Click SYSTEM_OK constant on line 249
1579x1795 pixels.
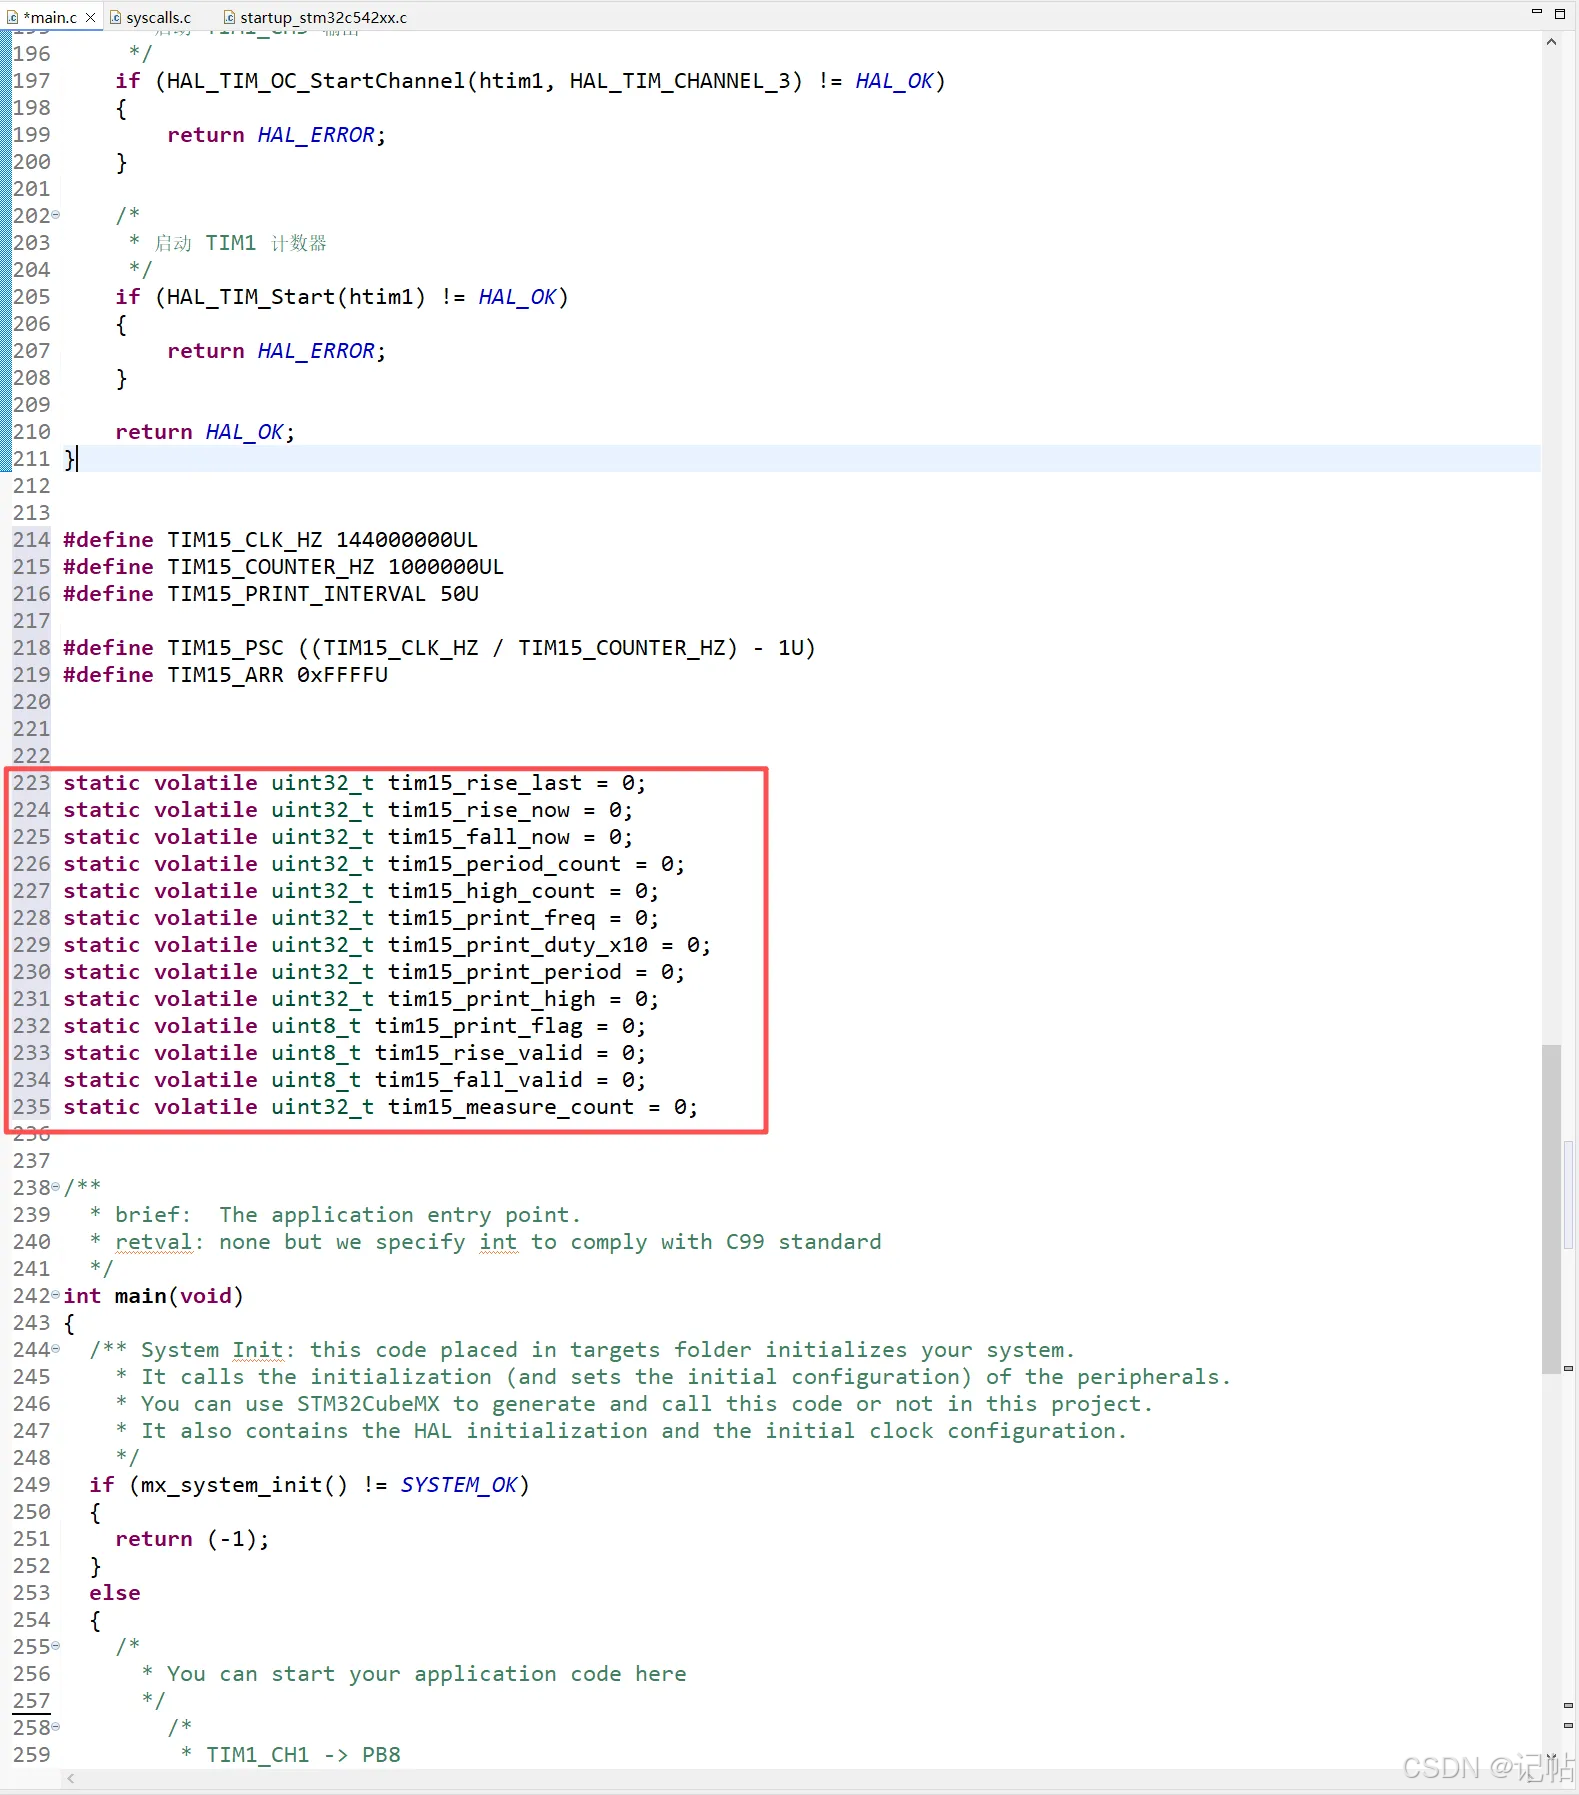click(459, 1485)
